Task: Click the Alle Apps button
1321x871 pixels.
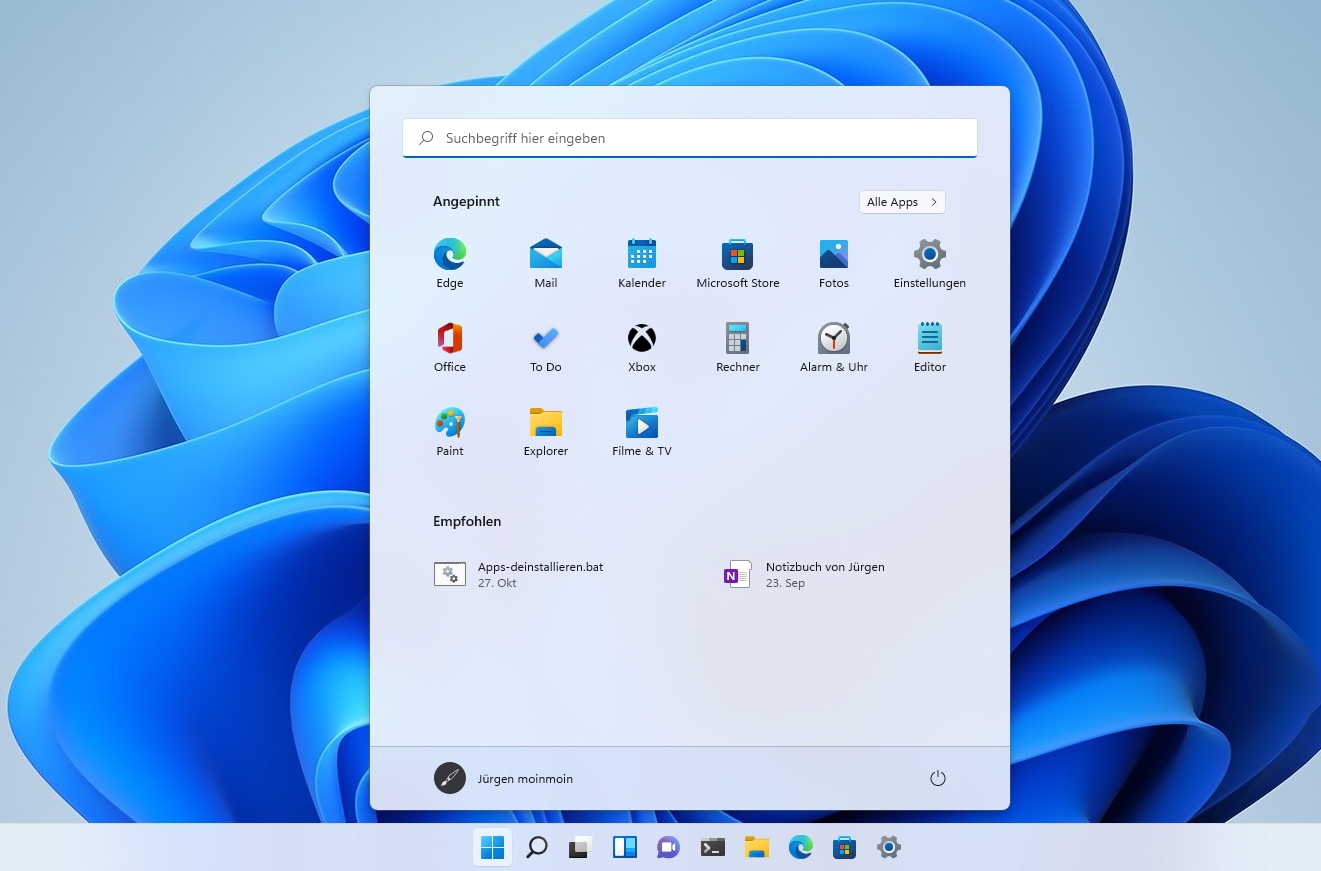Action: 902,202
